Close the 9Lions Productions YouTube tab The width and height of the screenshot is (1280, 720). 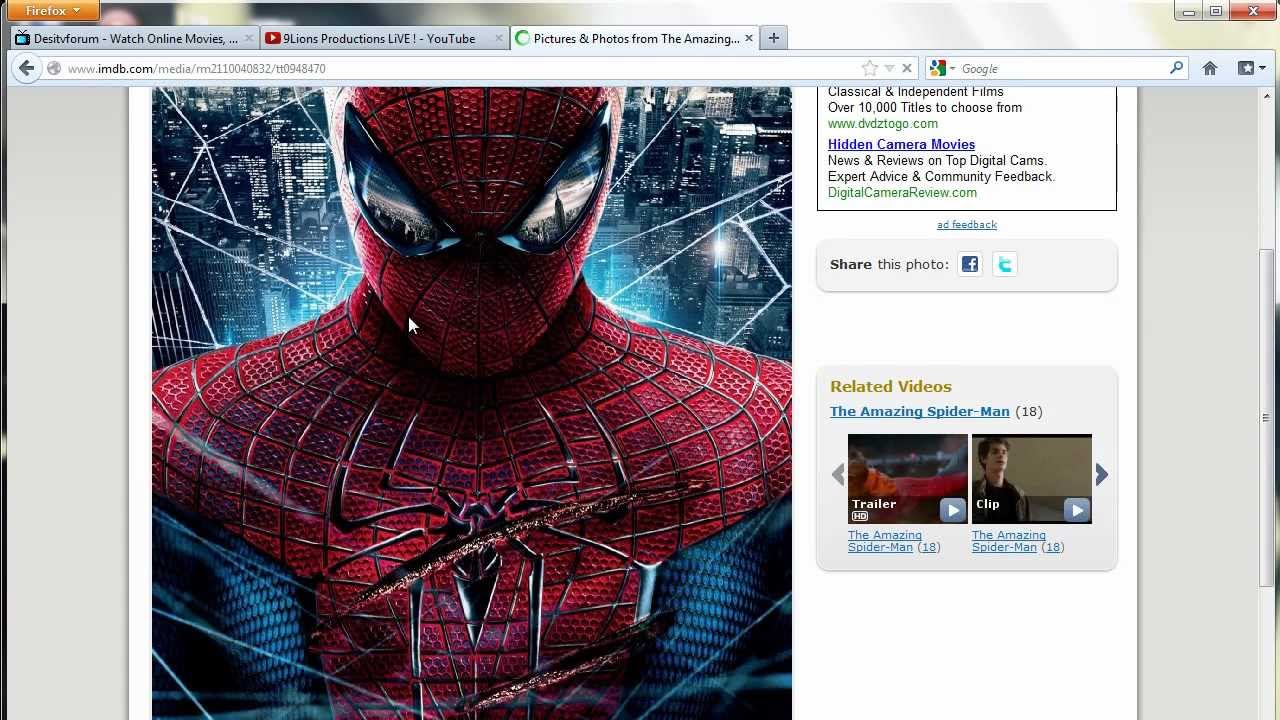pos(498,39)
